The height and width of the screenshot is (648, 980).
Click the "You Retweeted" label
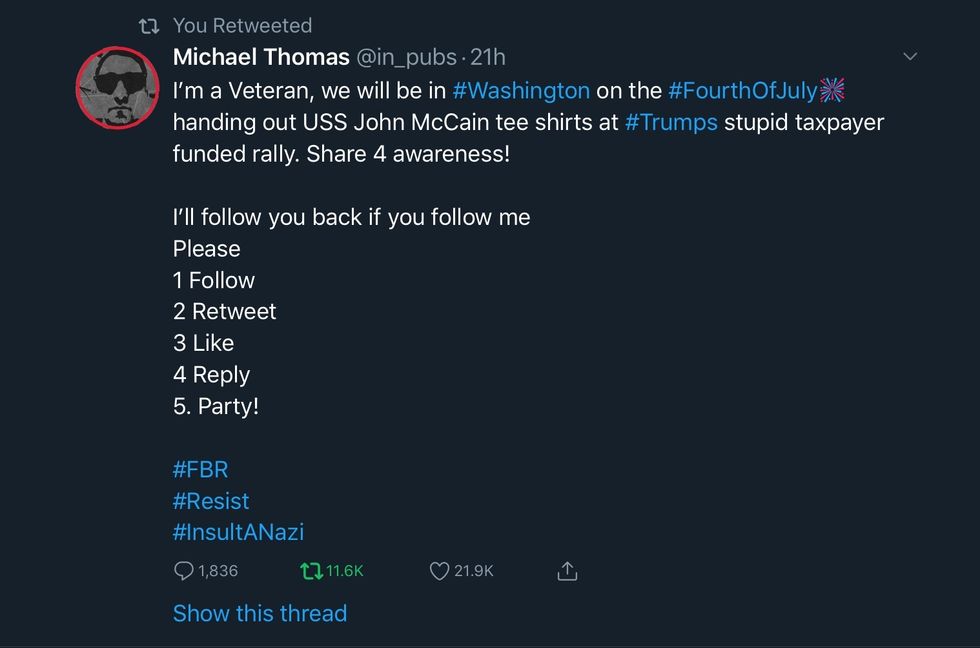click(242, 26)
